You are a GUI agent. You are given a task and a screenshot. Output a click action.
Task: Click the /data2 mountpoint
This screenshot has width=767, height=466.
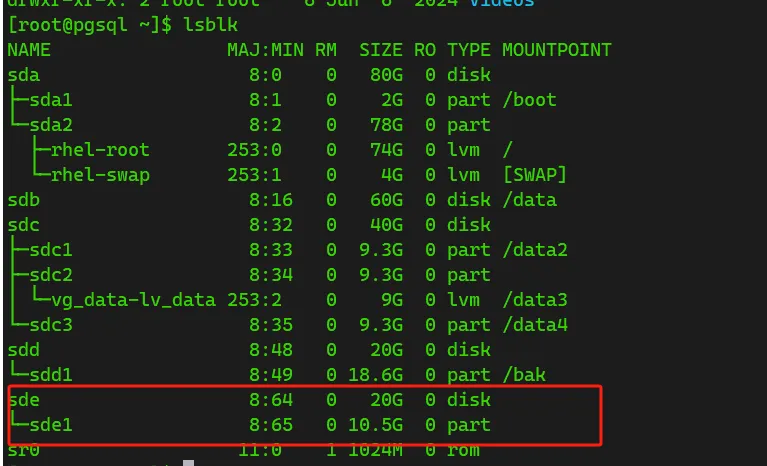[535, 250]
